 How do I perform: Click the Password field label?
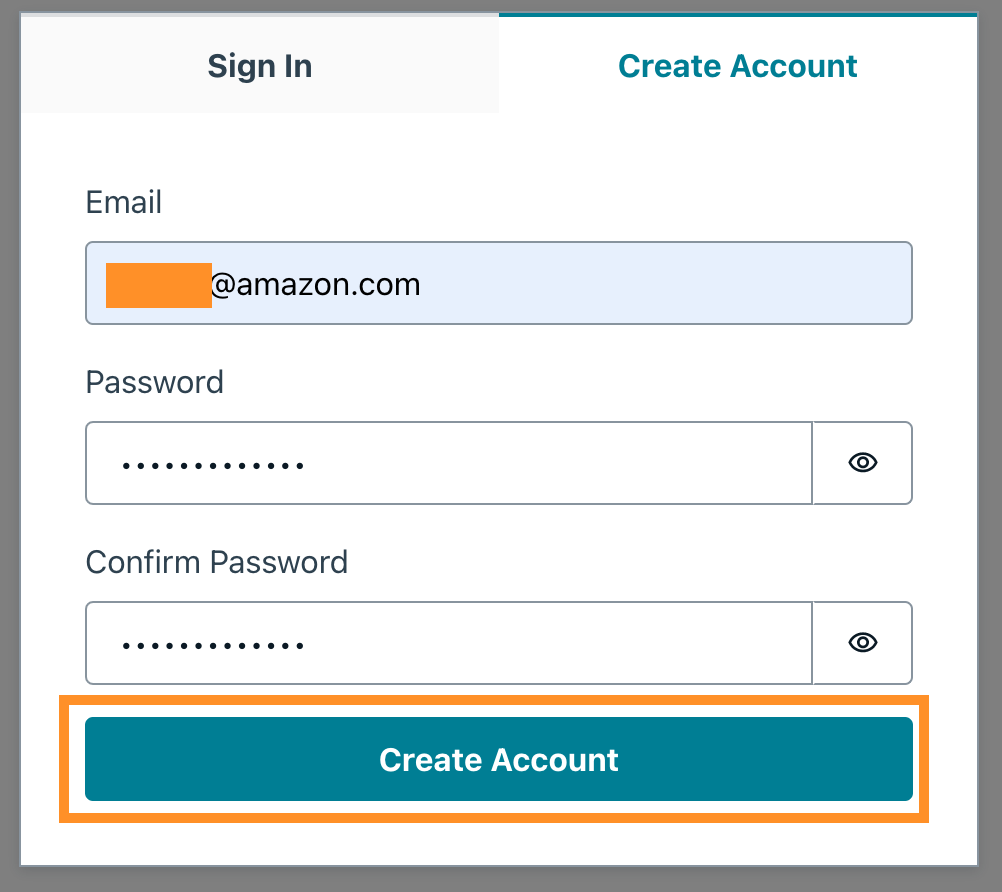[154, 382]
